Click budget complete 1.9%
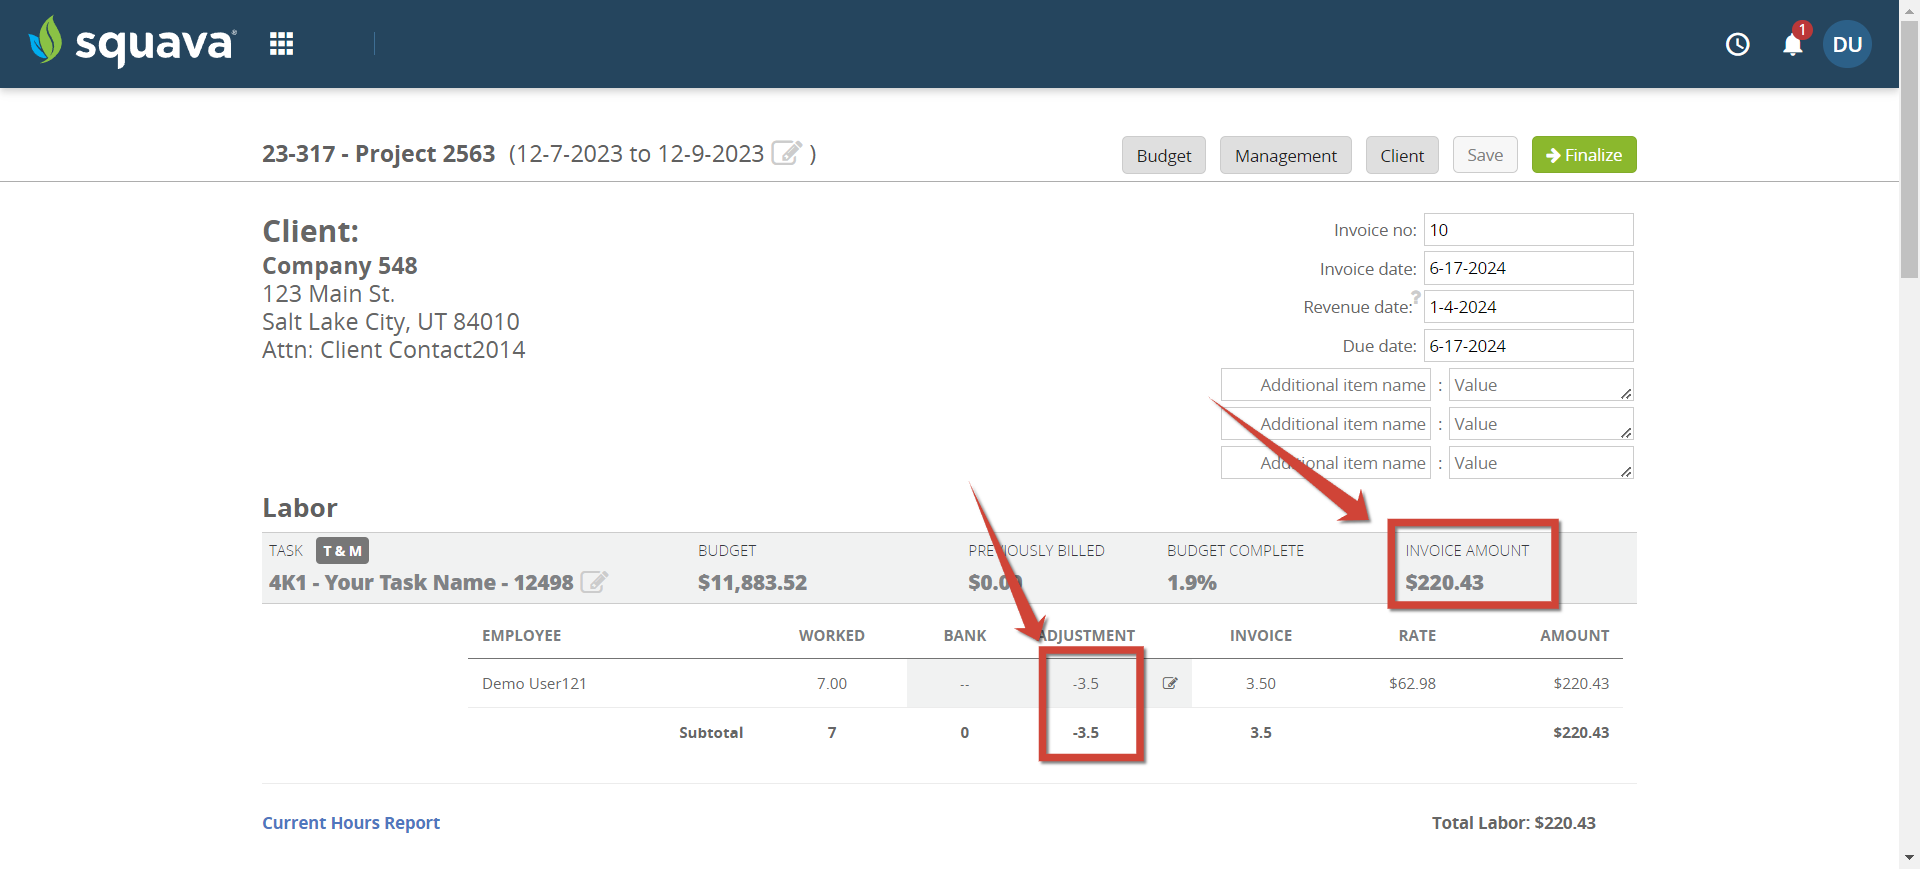This screenshot has width=1920, height=869. (1192, 582)
